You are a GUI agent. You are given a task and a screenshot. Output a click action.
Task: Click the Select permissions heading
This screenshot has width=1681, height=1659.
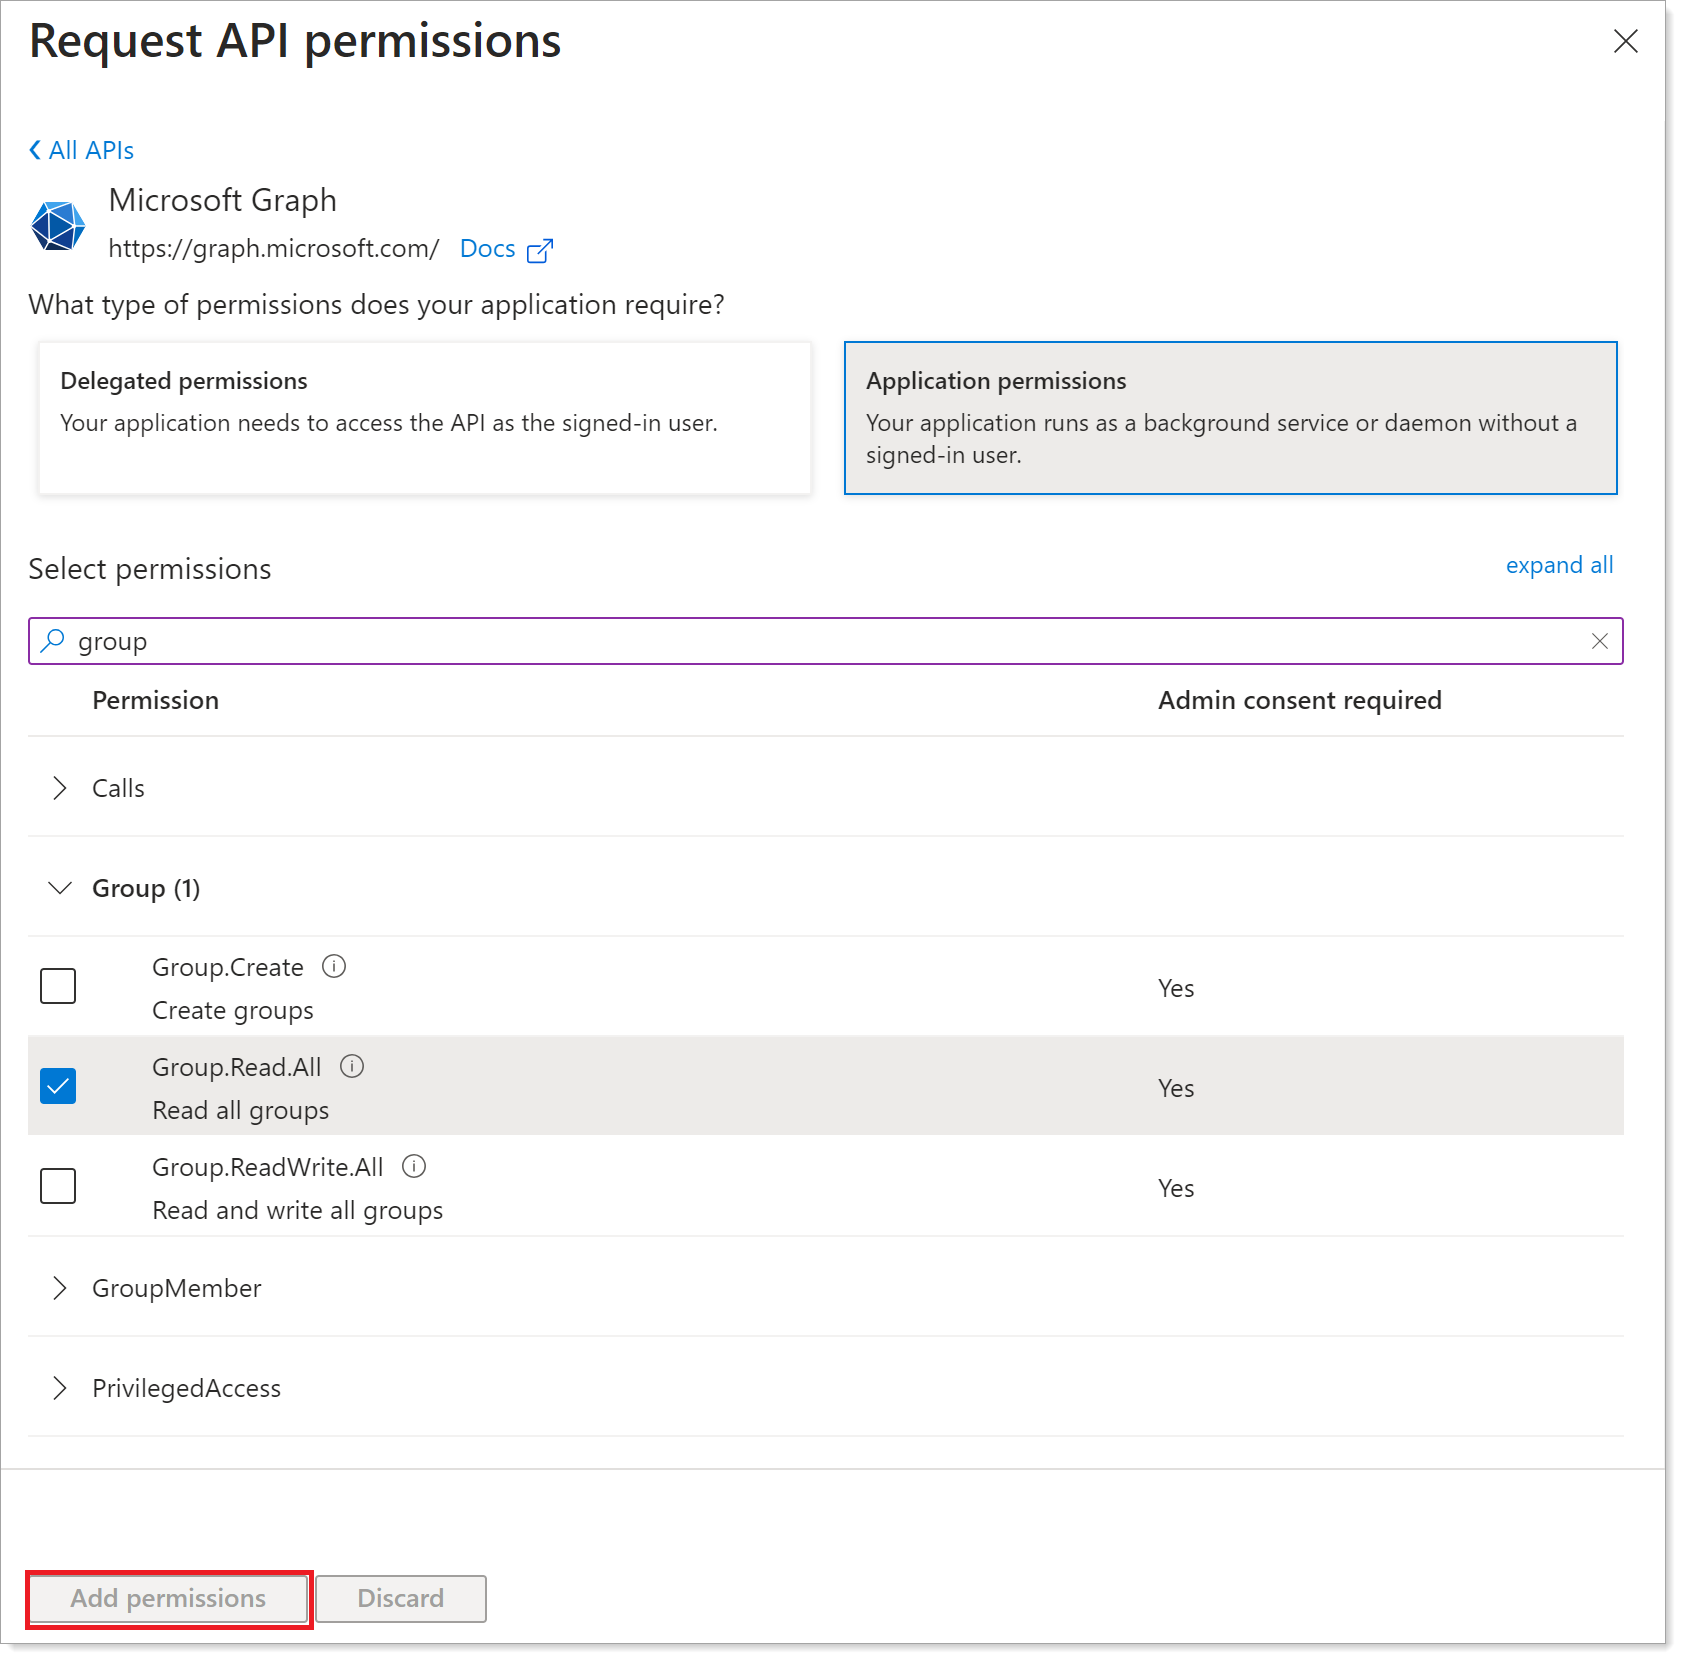[150, 569]
